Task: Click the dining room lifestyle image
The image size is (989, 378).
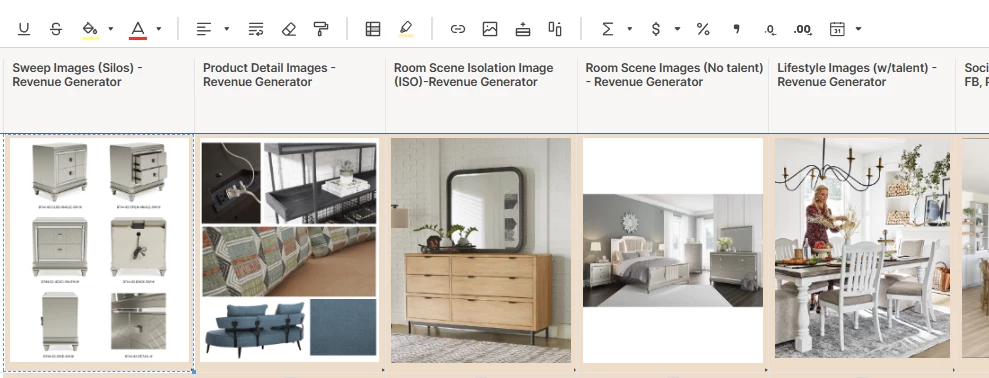Action: [x=862, y=249]
